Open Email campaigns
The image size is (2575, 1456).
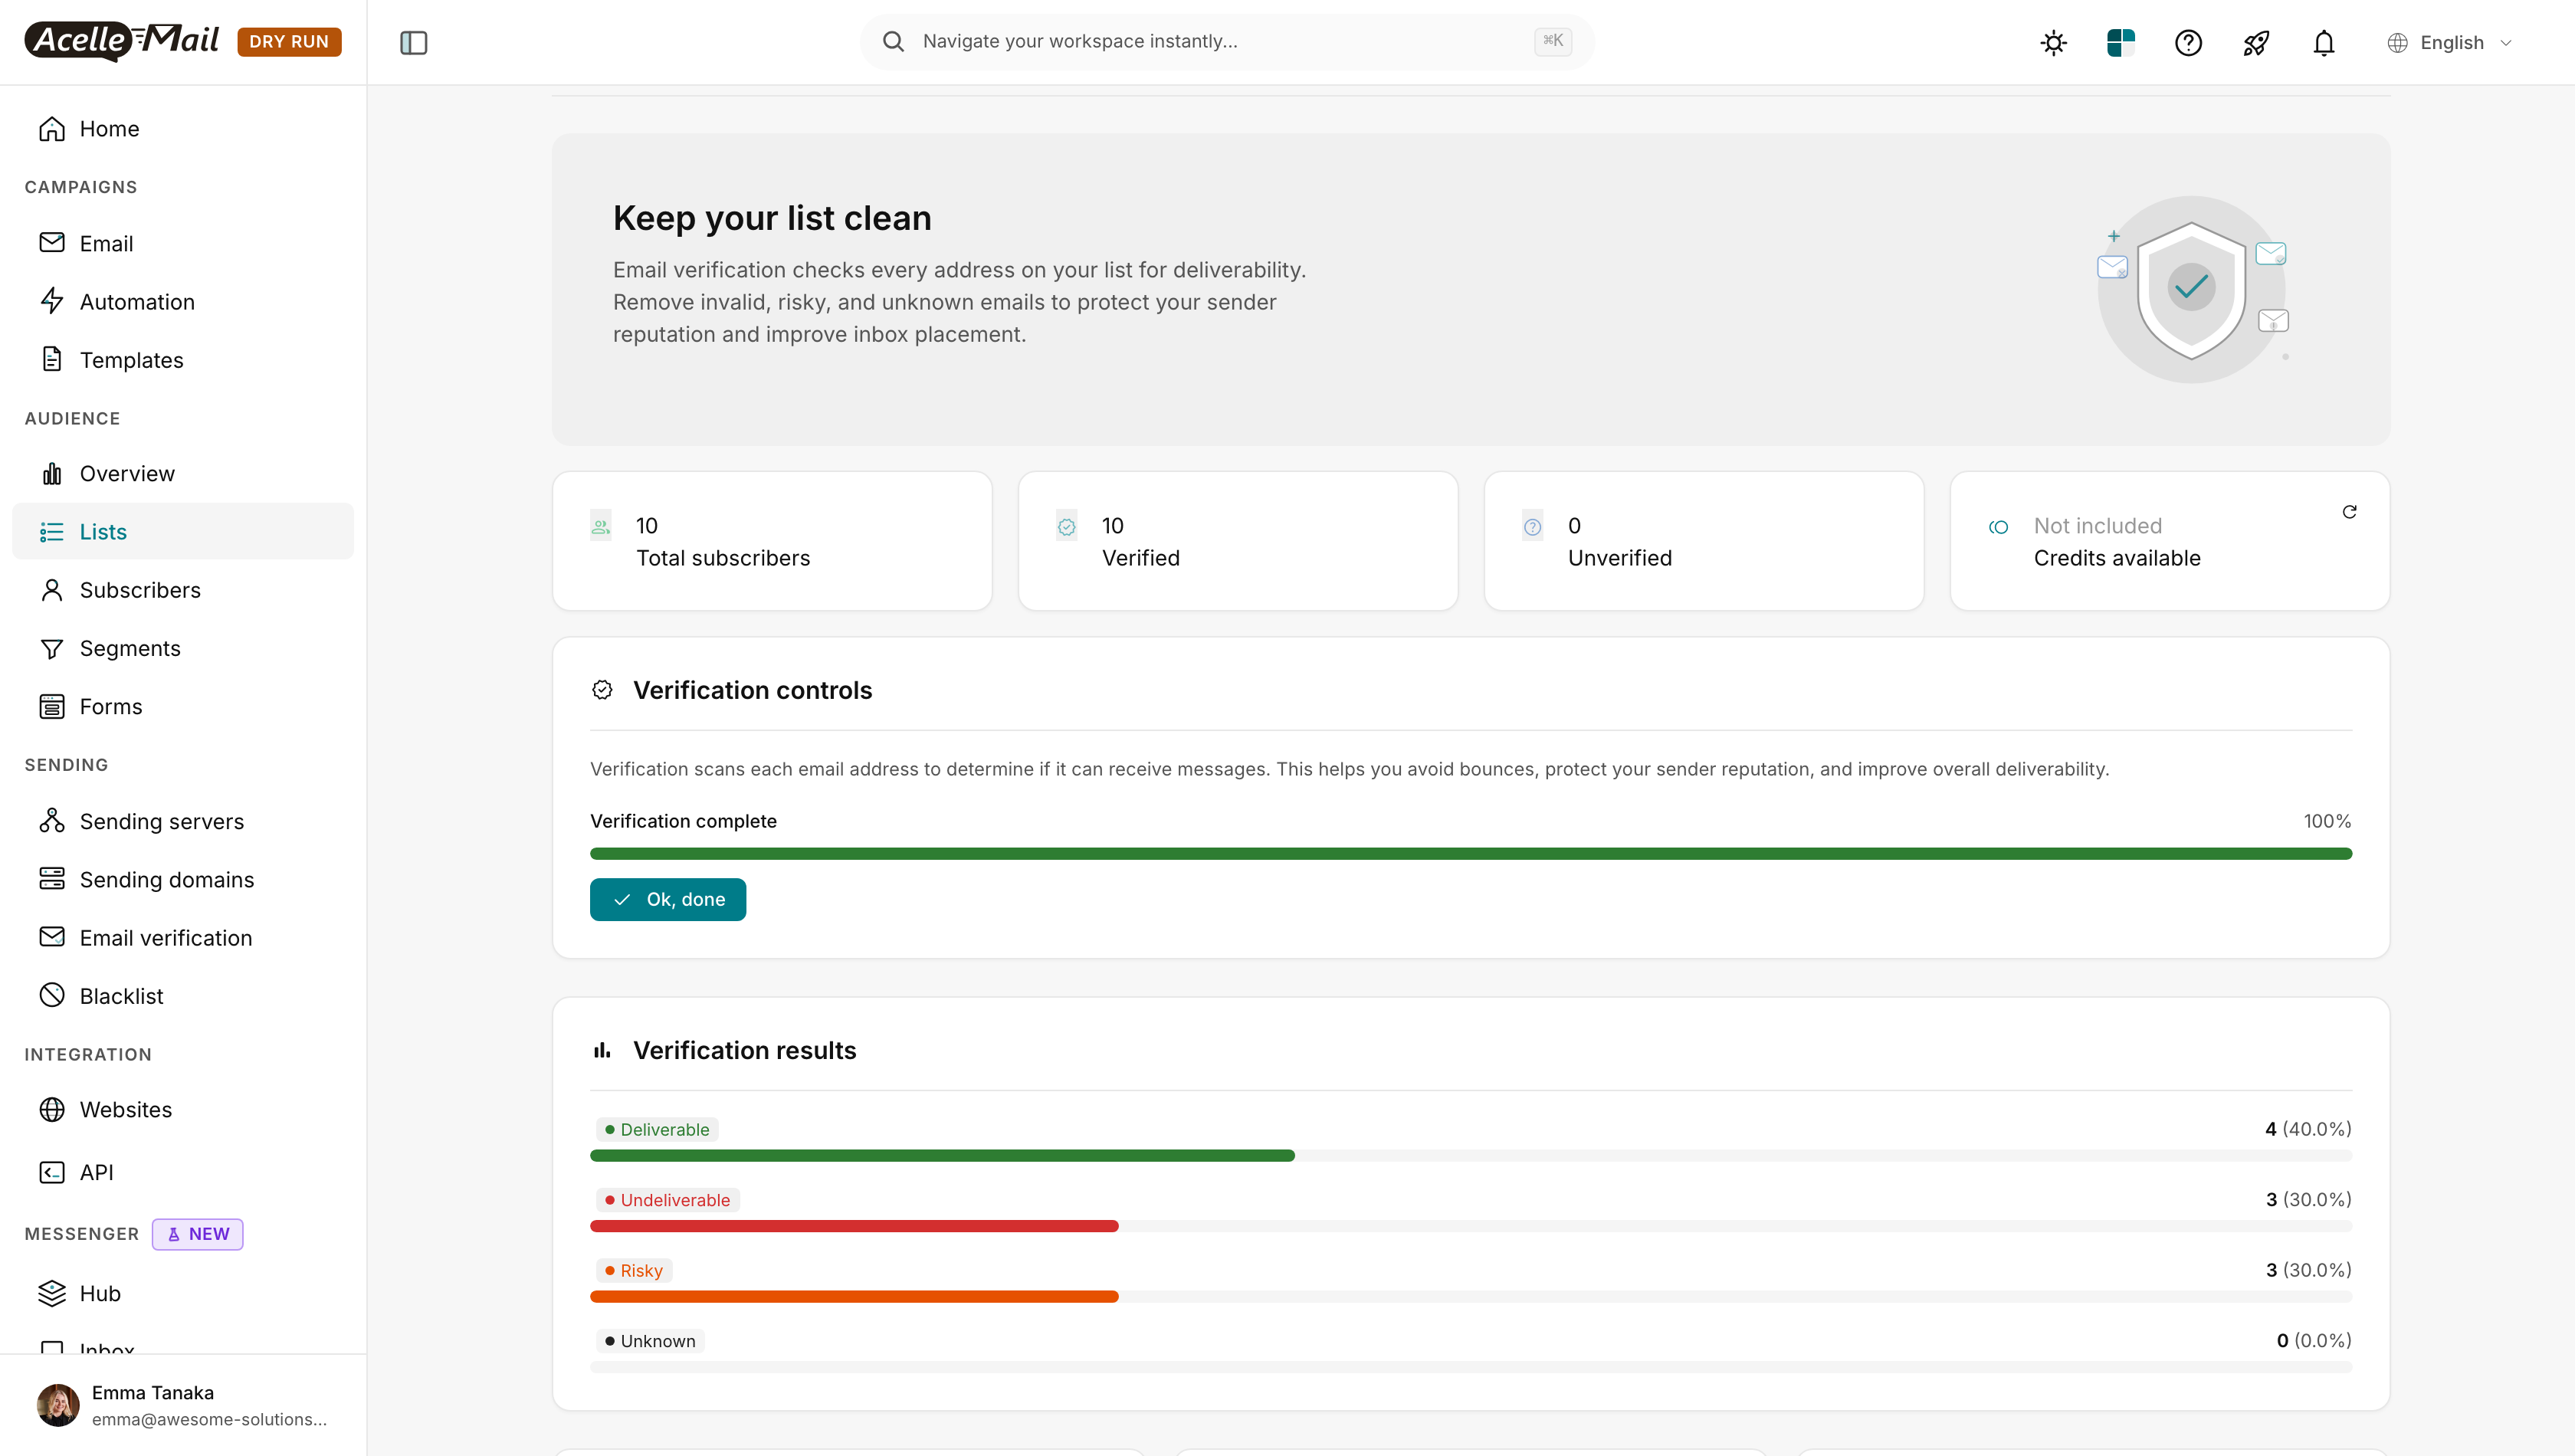[183, 243]
